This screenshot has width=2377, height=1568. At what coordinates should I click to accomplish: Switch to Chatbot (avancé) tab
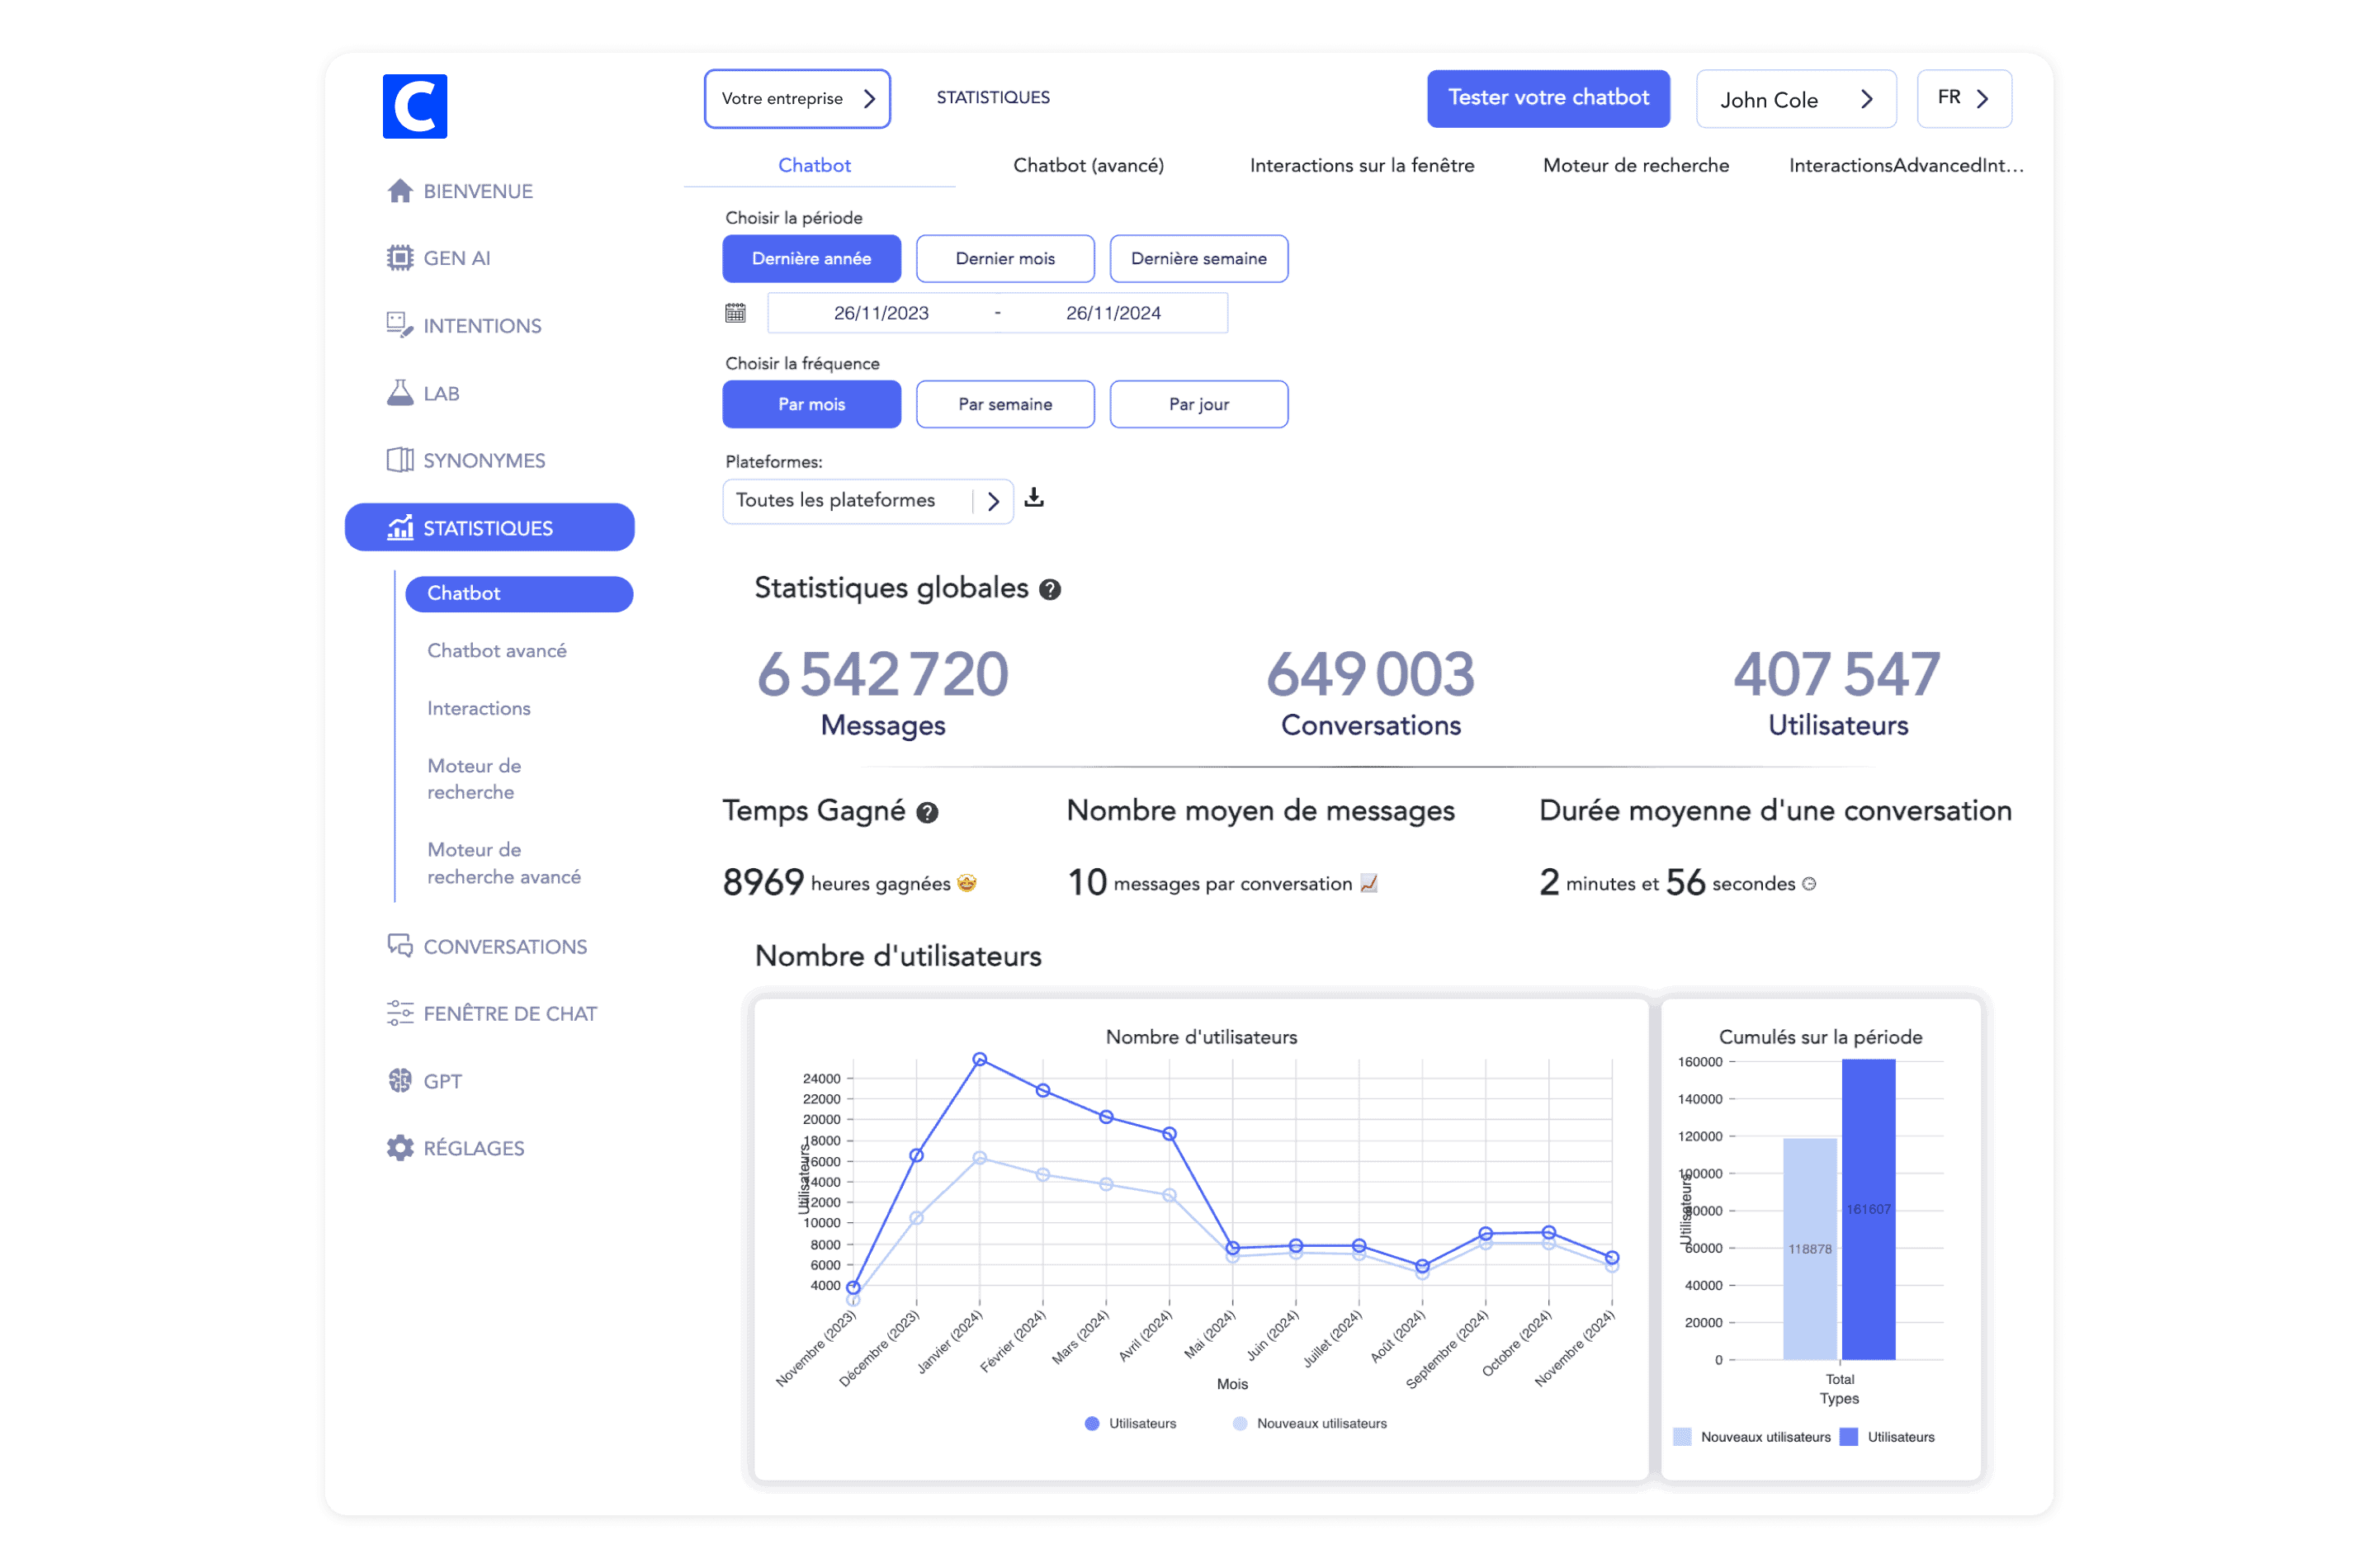click(1088, 165)
